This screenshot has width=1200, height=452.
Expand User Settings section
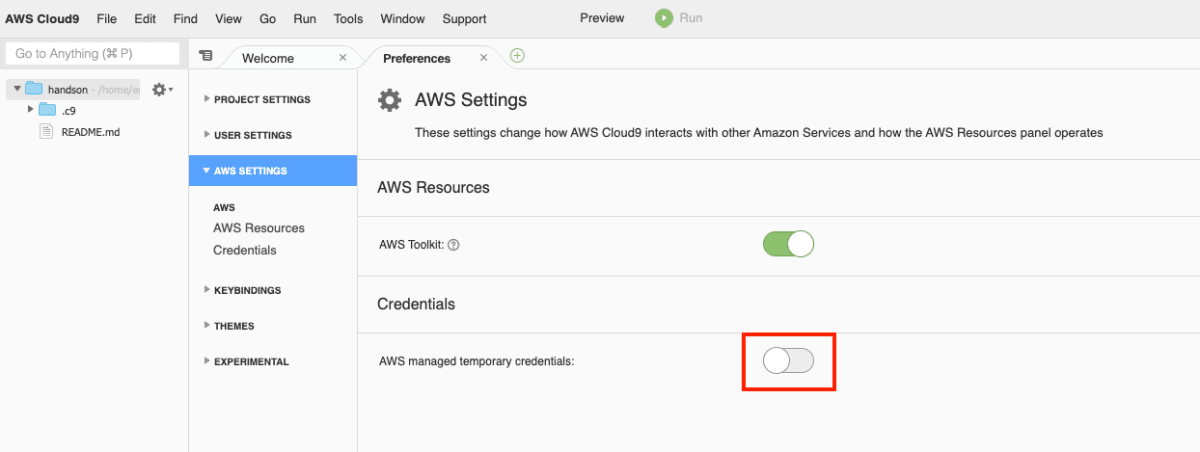pyautogui.click(x=248, y=135)
